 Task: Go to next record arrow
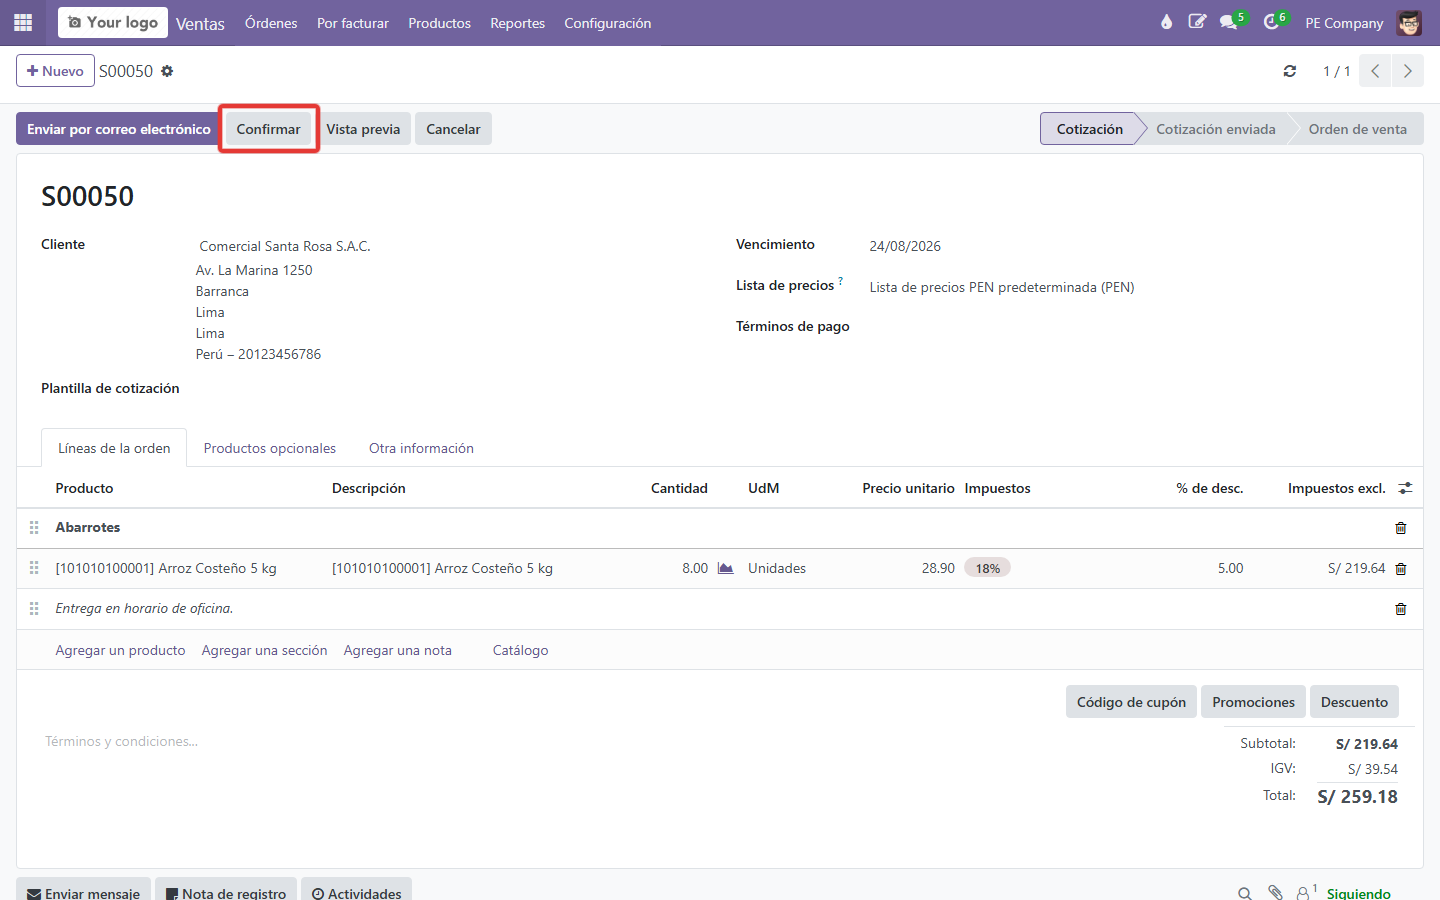pos(1408,71)
